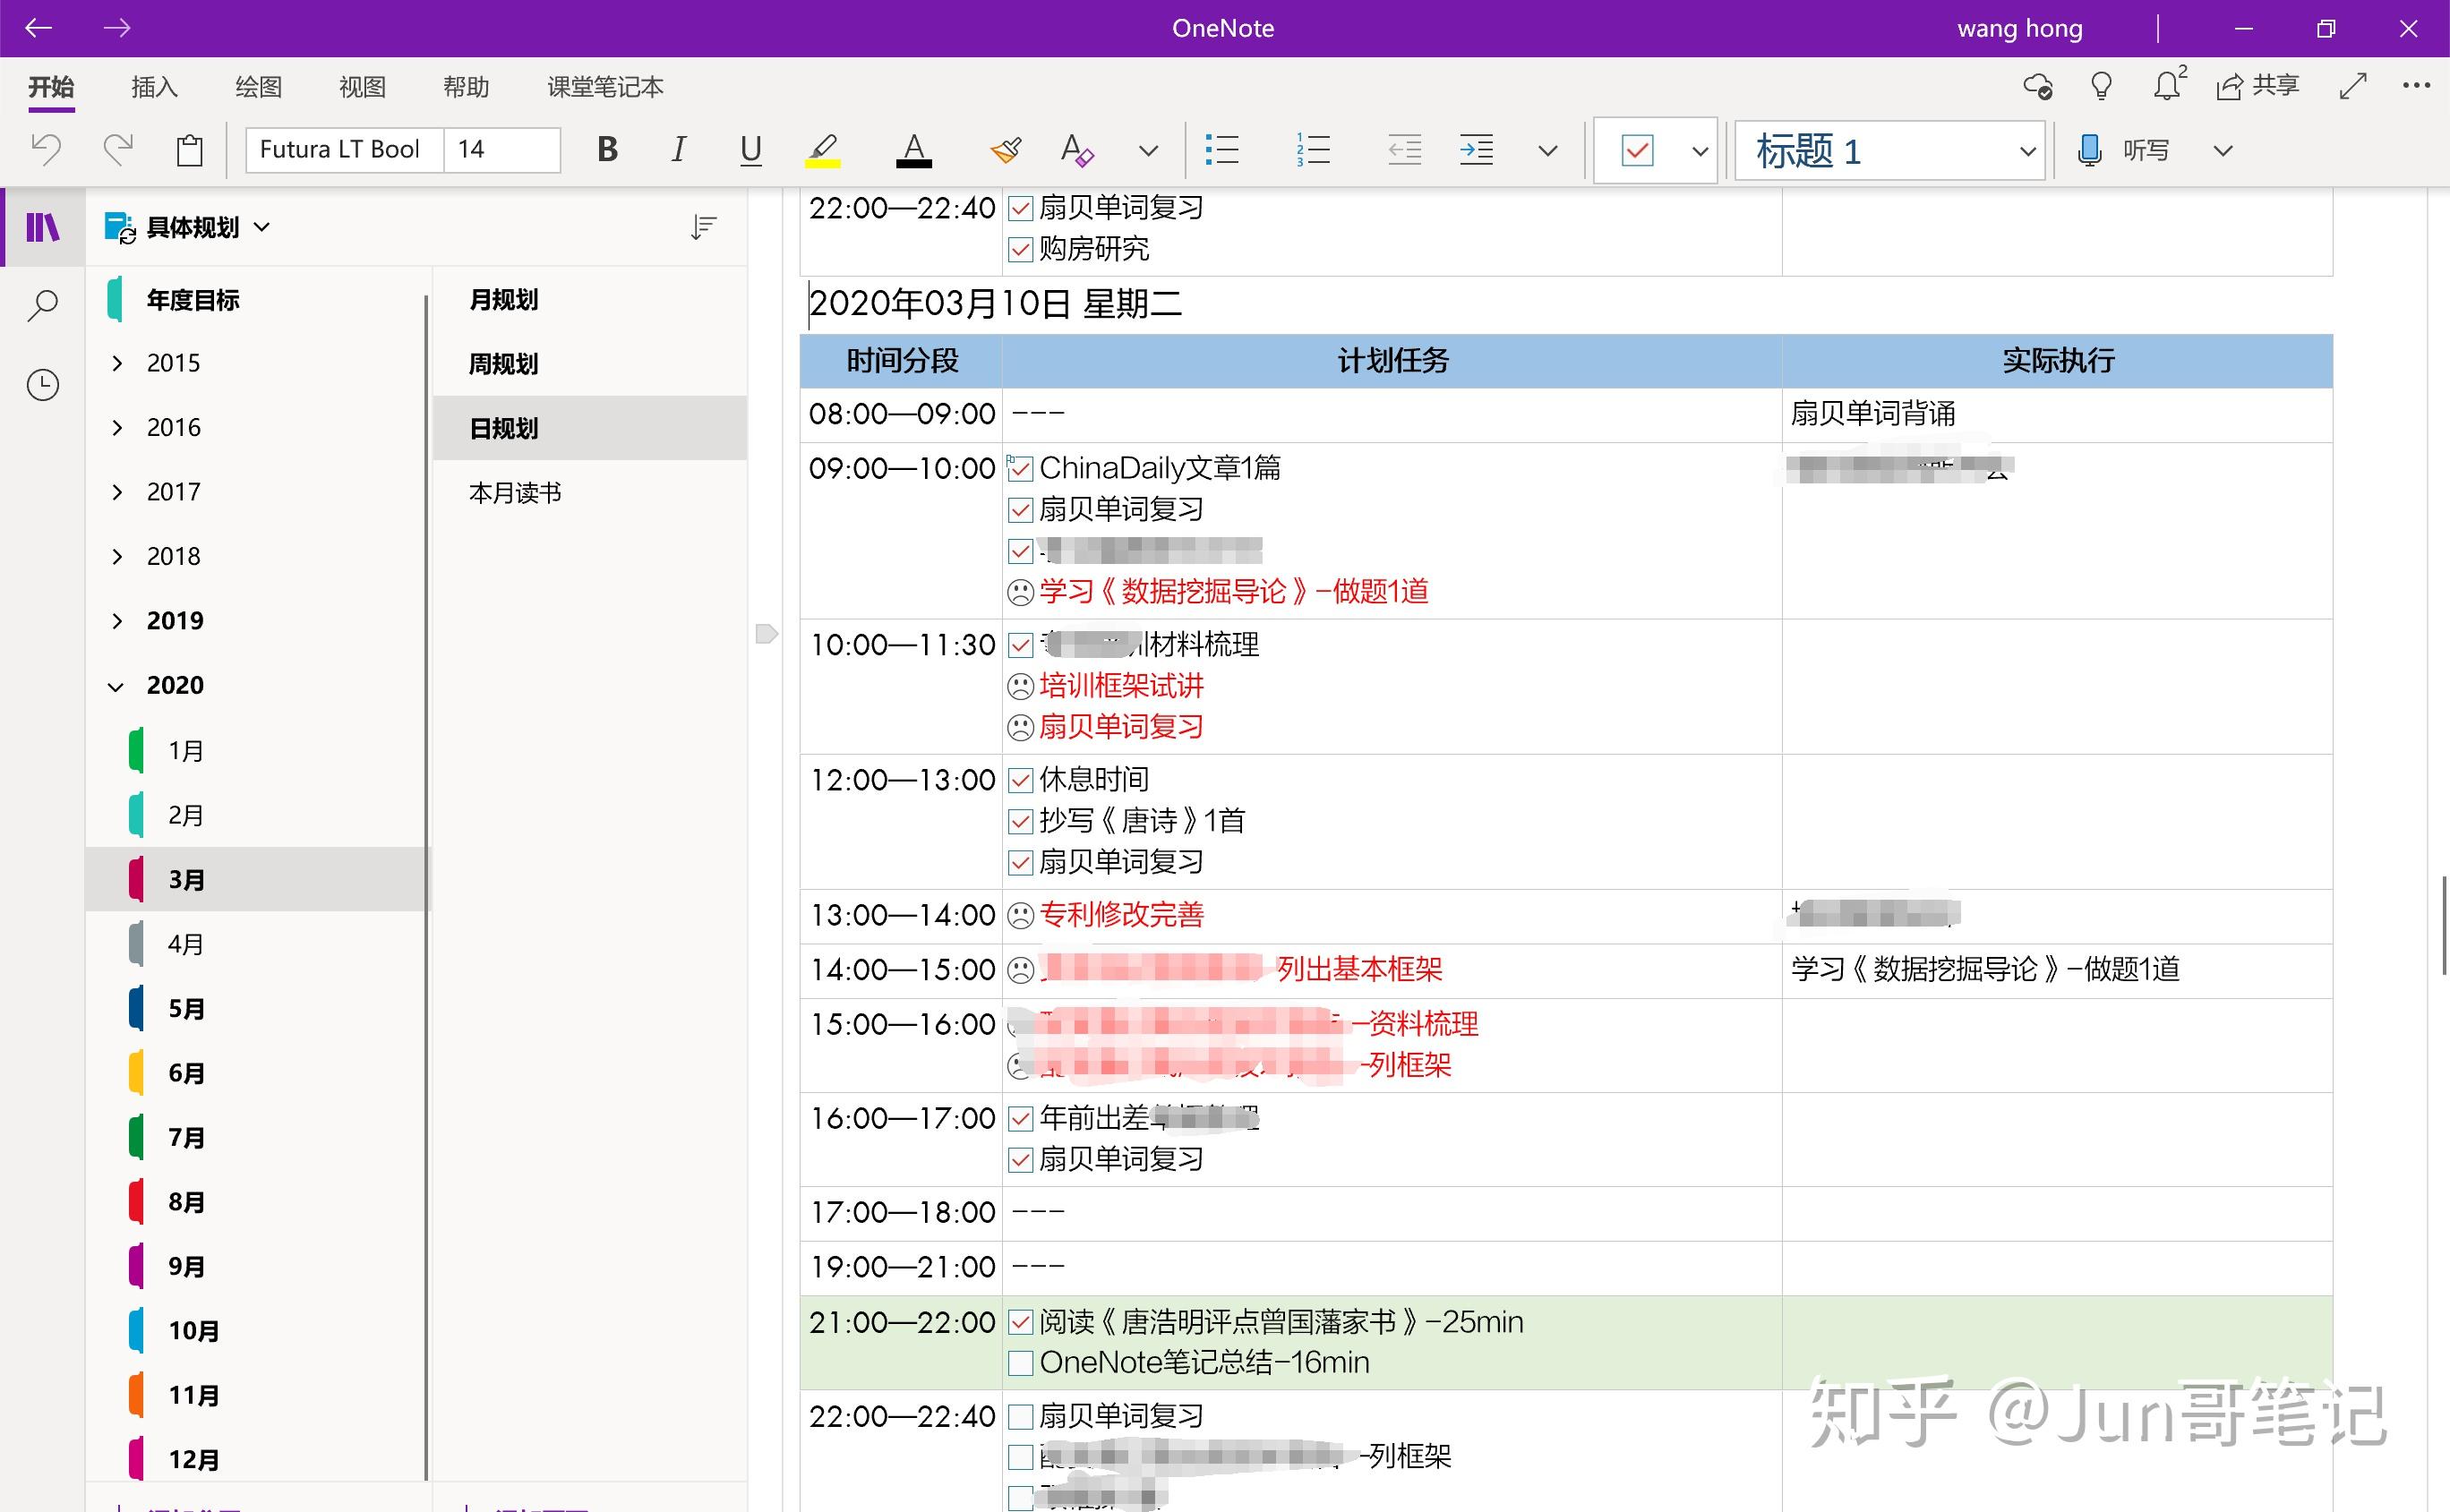Select the text highlighter tool
Image resolution: width=2450 pixels, height=1512 pixels.
point(822,149)
